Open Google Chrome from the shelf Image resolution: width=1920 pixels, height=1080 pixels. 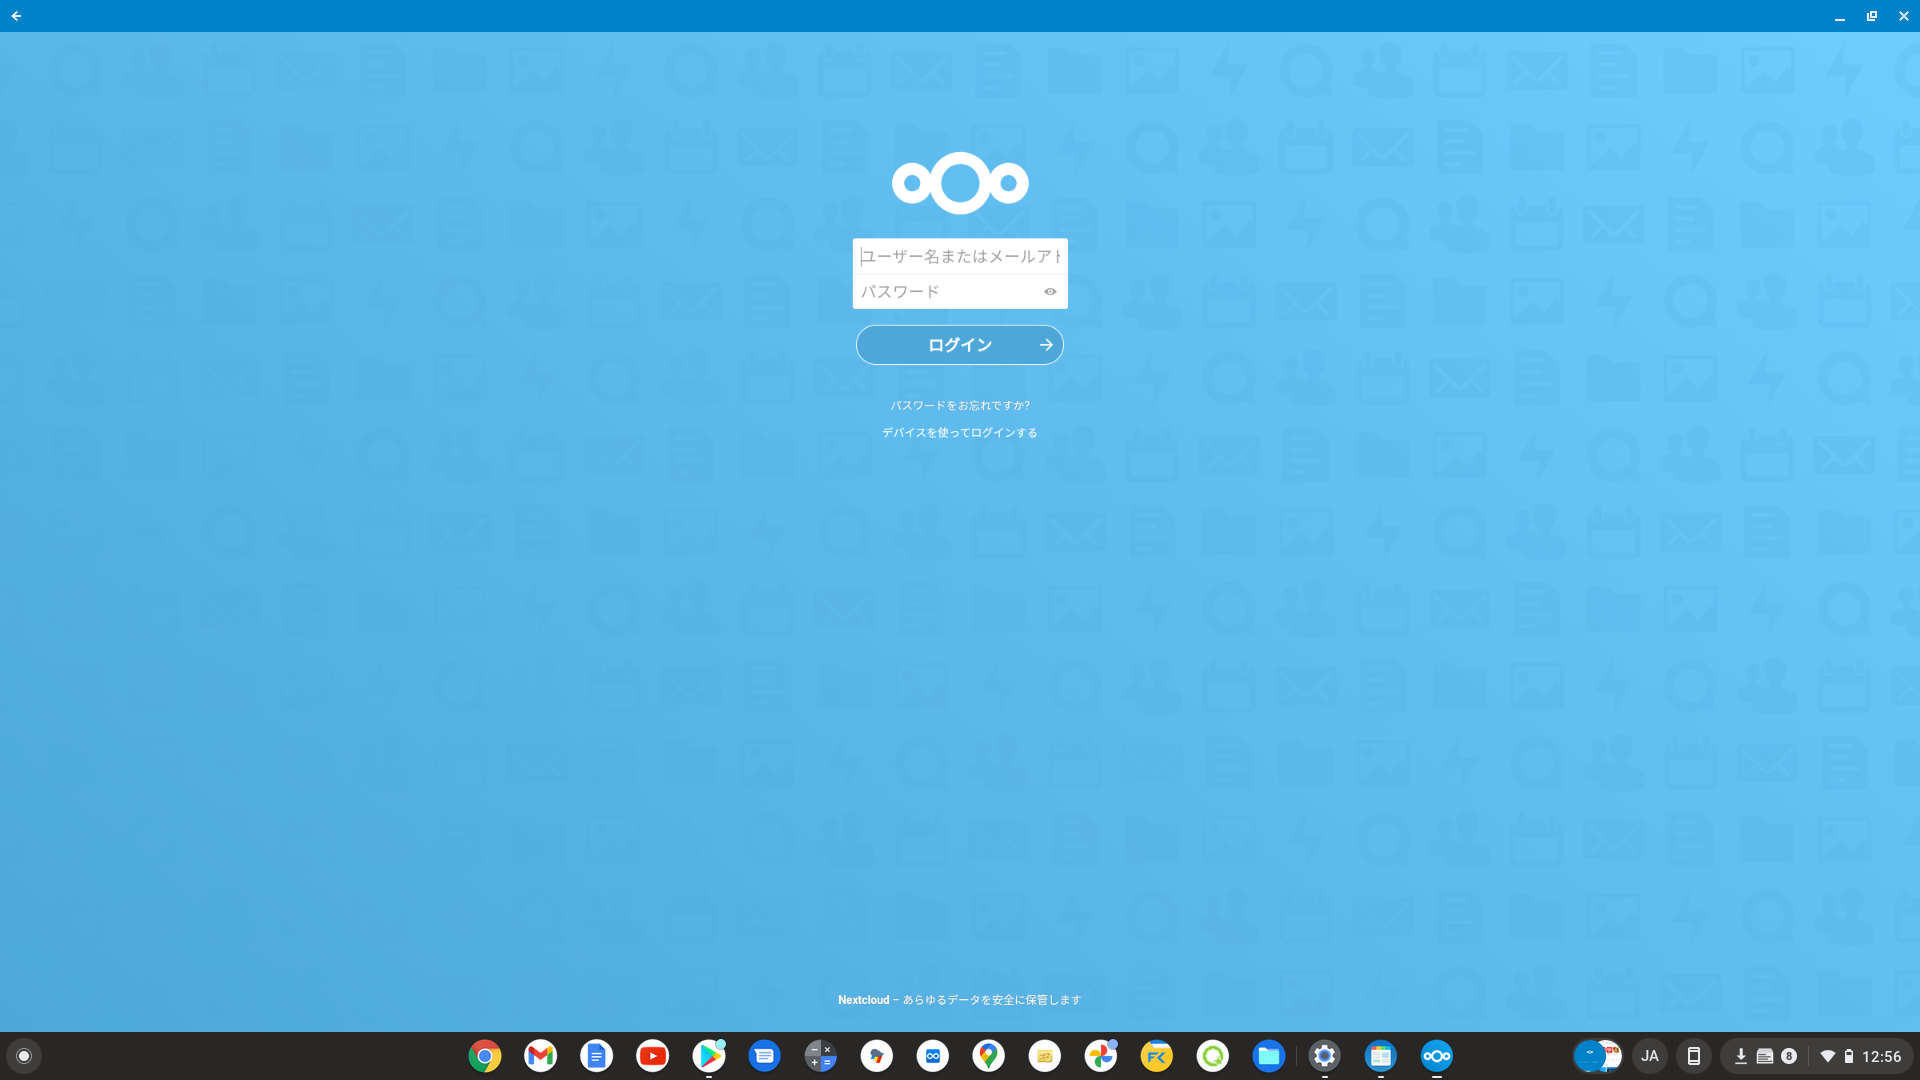pyautogui.click(x=485, y=1056)
